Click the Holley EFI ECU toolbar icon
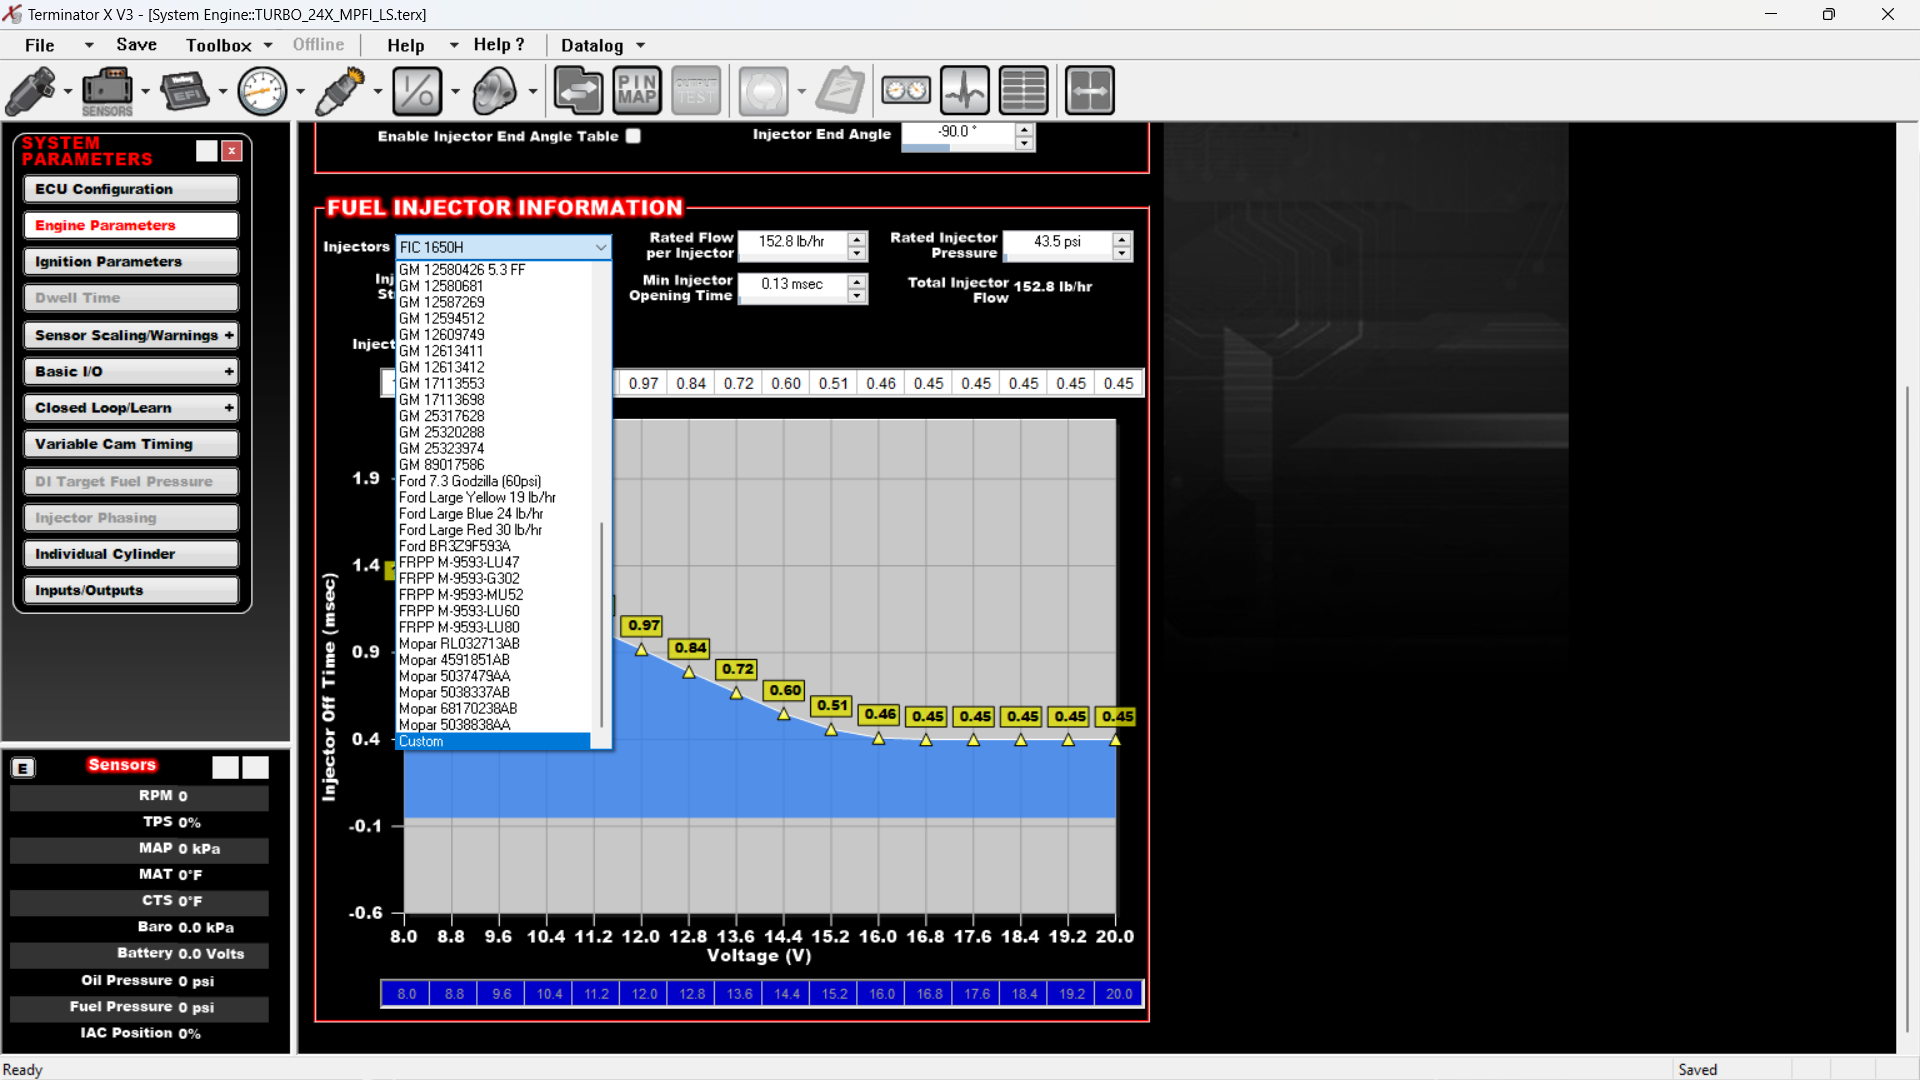Image resolution: width=1920 pixels, height=1080 pixels. (x=185, y=91)
